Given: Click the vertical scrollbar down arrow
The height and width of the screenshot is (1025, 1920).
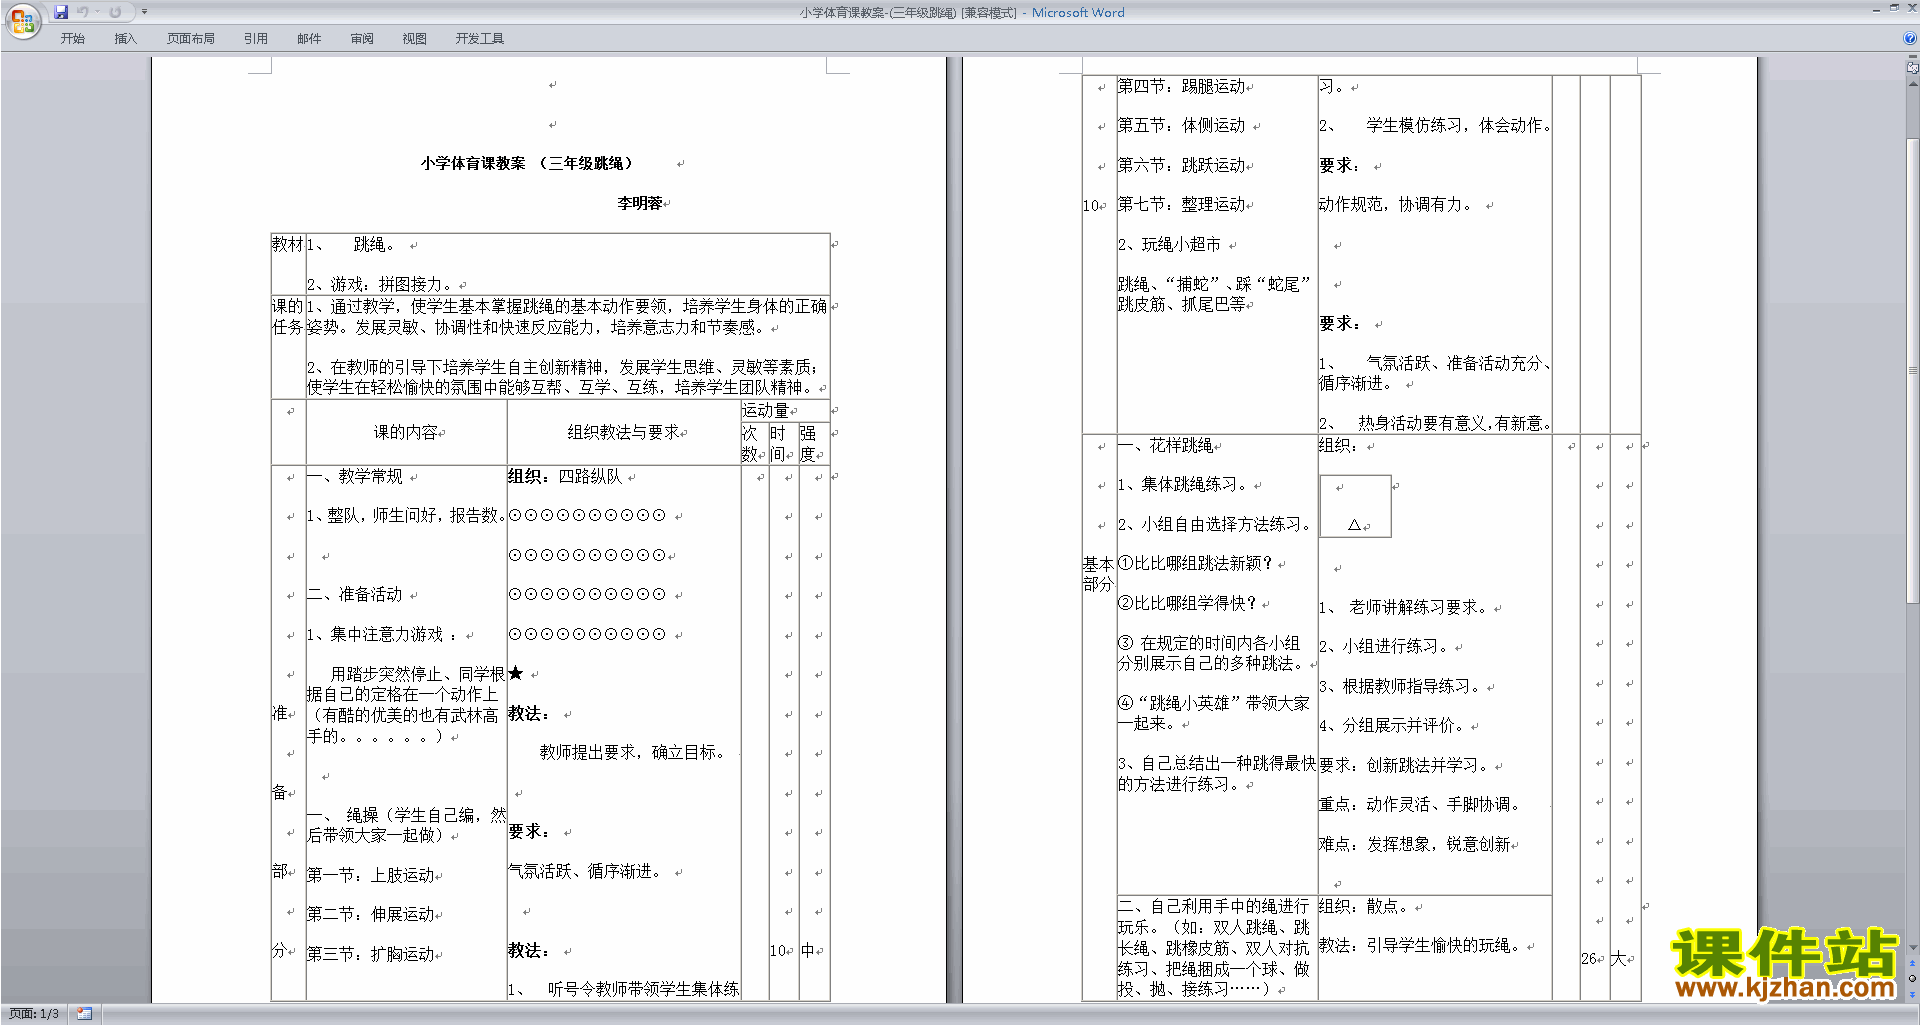Looking at the screenshot, I should 1913,947.
